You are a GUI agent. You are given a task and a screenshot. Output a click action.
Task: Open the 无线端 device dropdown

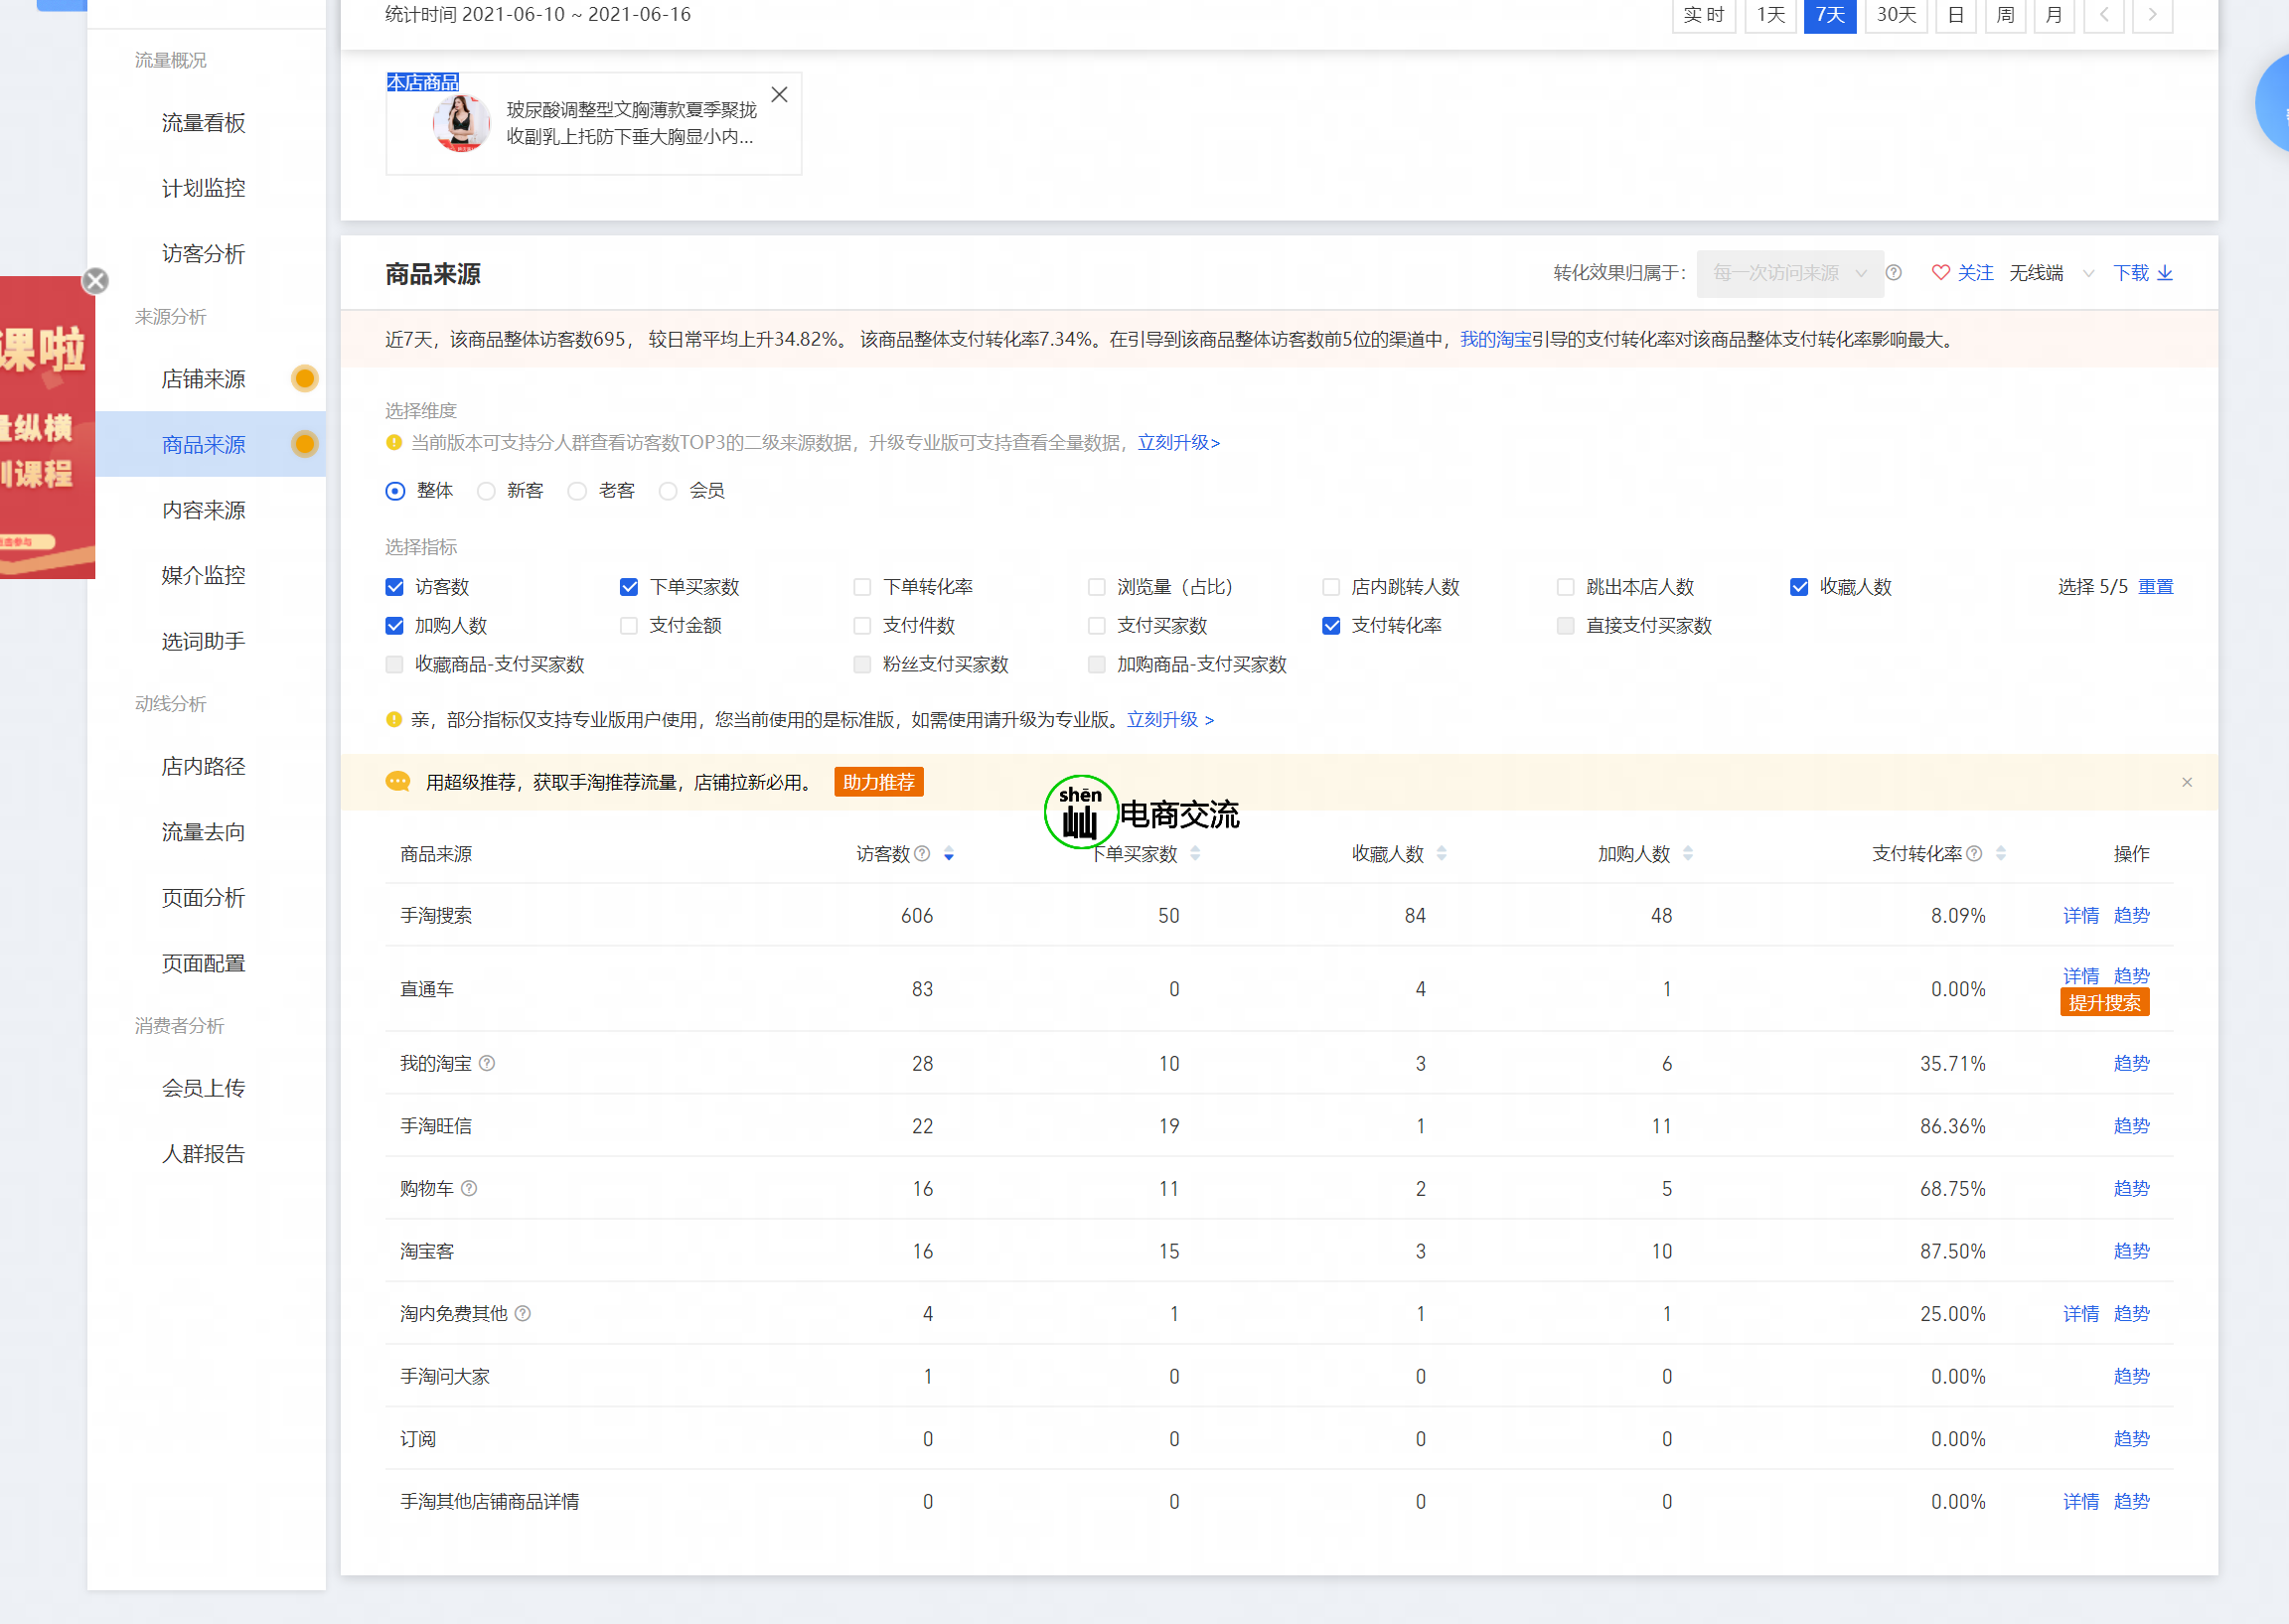coord(2052,273)
